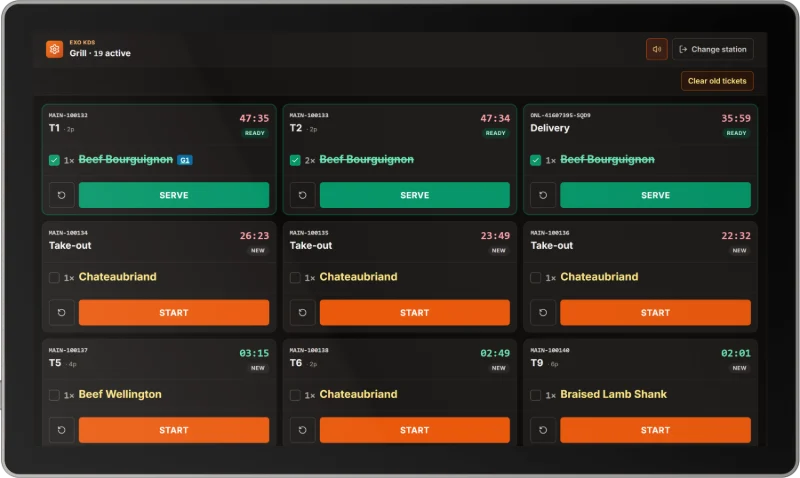This screenshot has width=800, height=478.
Task: Click SERVE on Delivery ticket
Action: 656,195
